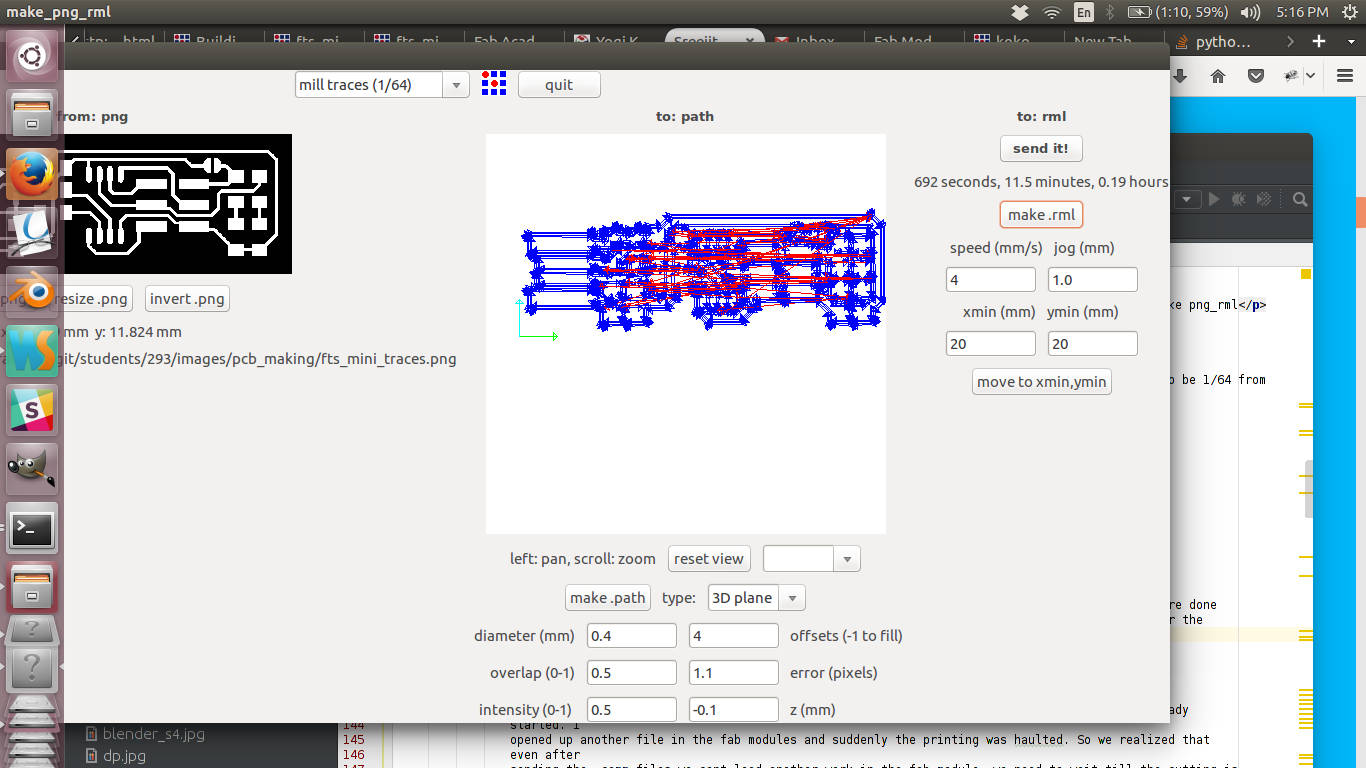The width and height of the screenshot is (1366, 768).
Task: Open Slack from the dock
Action: pyautogui.click(x=32, y=409)
